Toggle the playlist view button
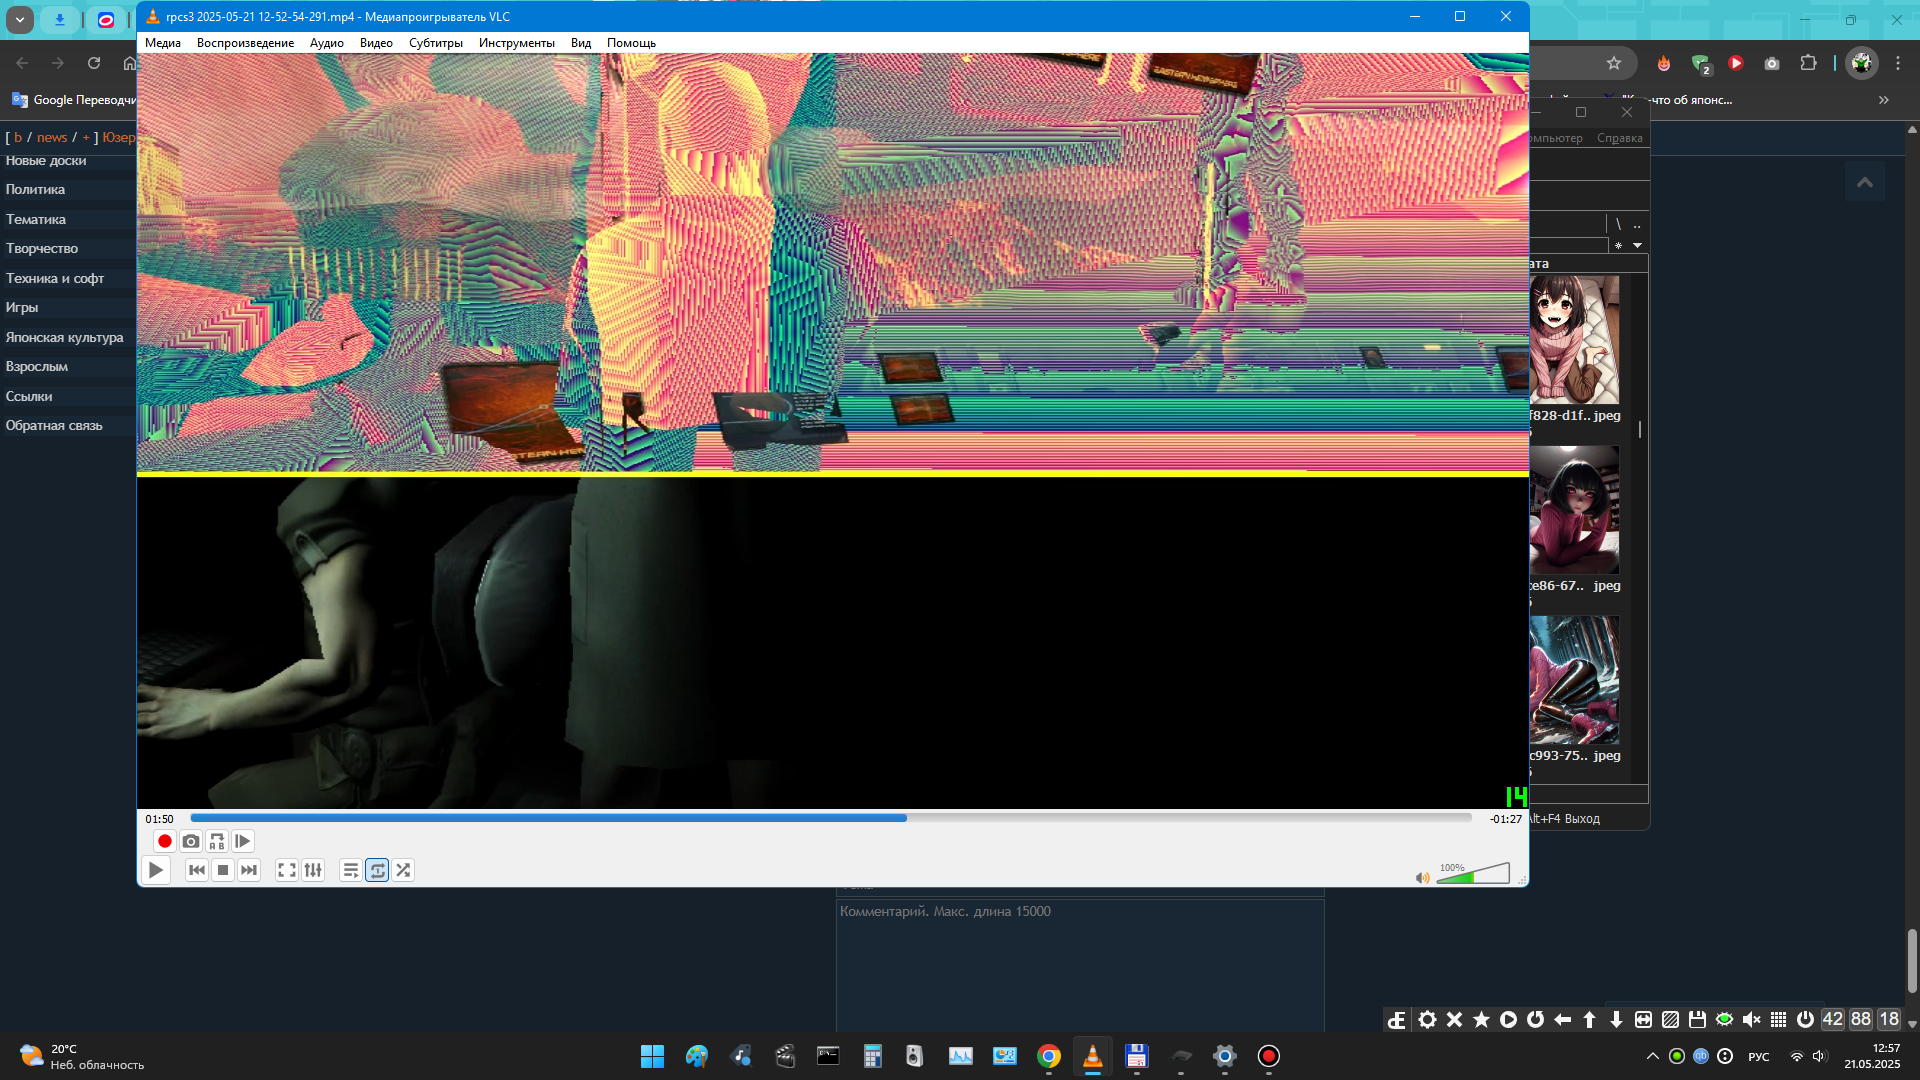 (x=350, y=870)
